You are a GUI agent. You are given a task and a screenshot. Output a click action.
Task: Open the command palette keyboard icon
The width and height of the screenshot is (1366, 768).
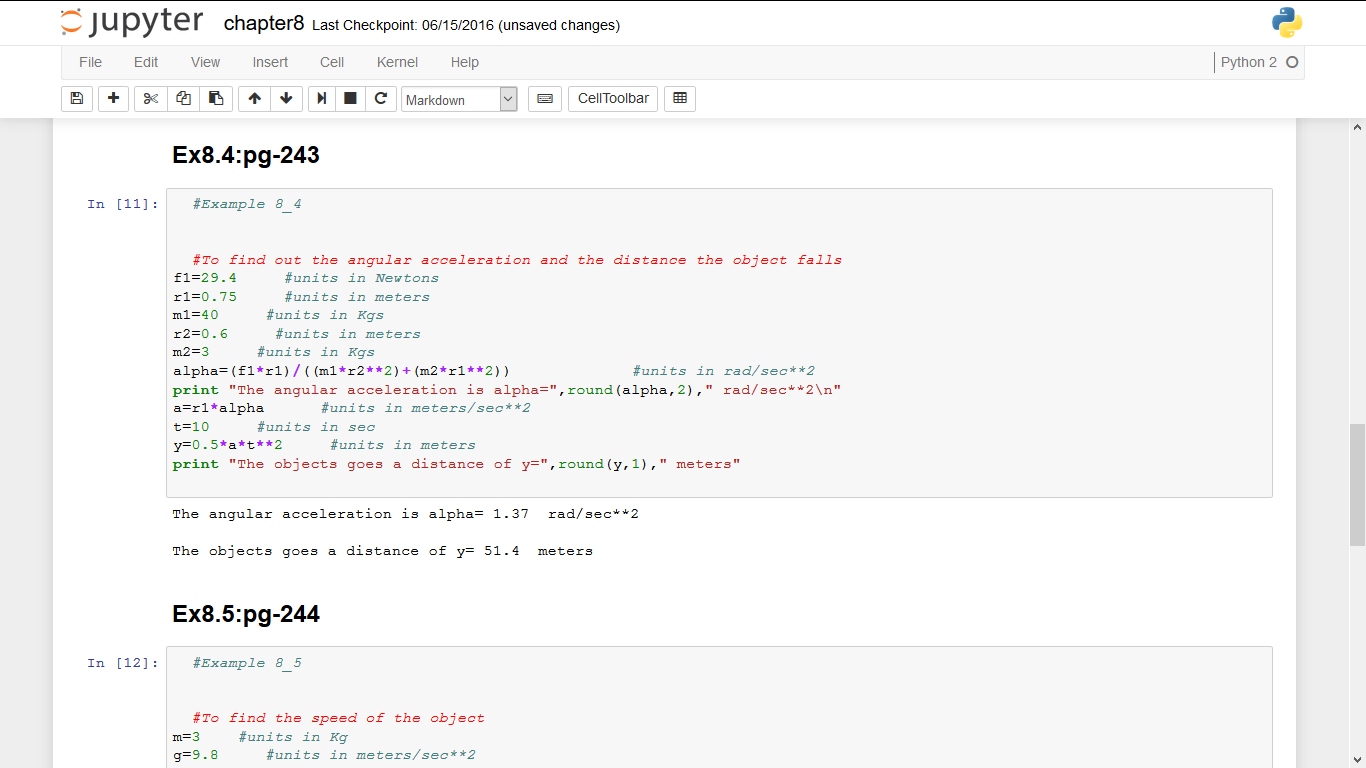(x=544, y=99)
